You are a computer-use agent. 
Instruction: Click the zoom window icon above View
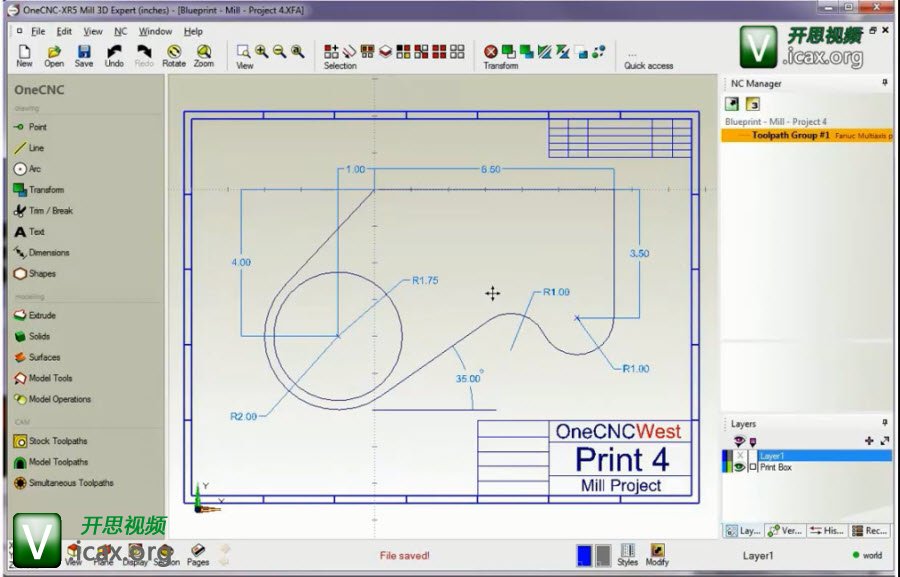[x=243, y=52]
